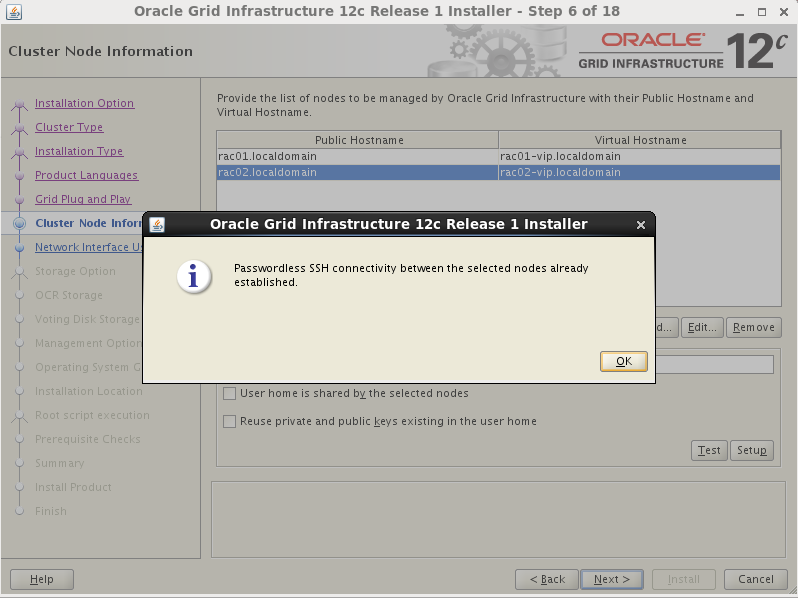The width and height of the screenshot is (798, 598).
Task: Select the Cluster Node Information step
Action: (x=89, y=223)
